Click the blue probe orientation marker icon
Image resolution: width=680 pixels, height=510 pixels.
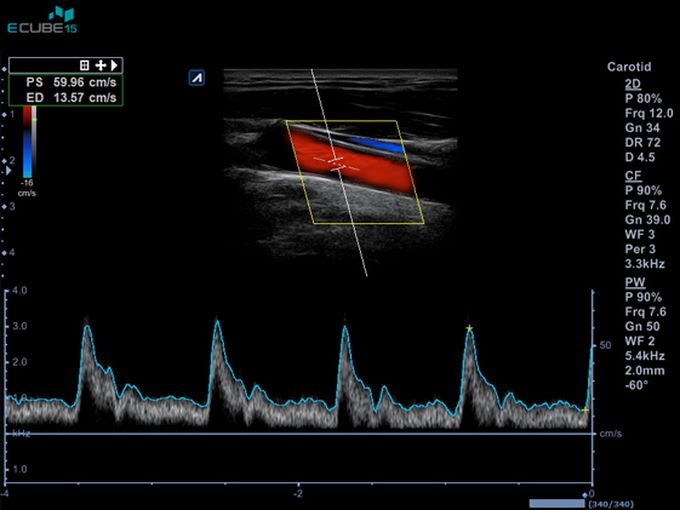[x=197, y=77]
